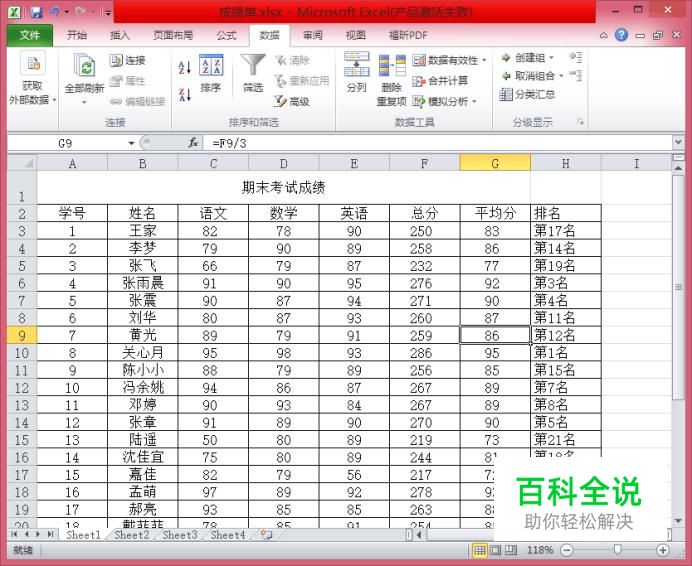Click the zoom in plus button
The width and height of the screenshot is (692, 566).
click(662, 550)
